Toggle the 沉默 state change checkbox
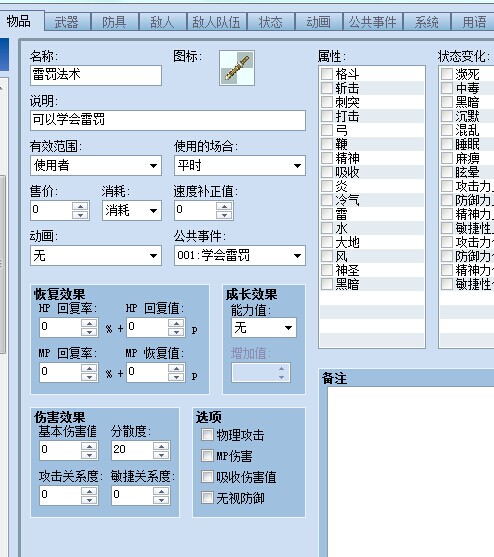 click(x=446, y=116)
